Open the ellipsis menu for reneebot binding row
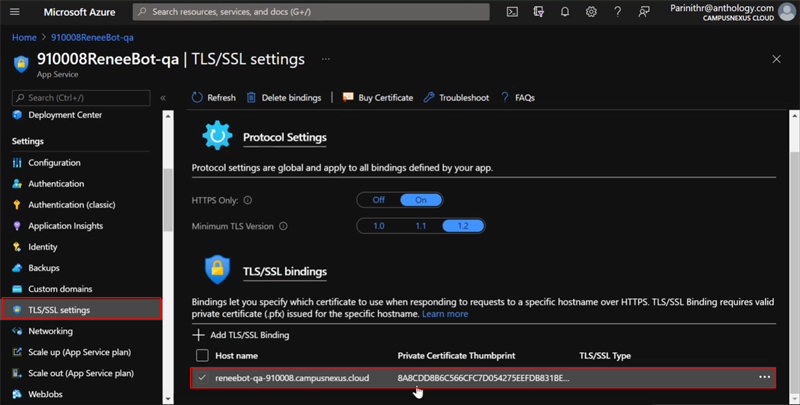This screenshot has width=800, height=405. [x=764, y=377]
